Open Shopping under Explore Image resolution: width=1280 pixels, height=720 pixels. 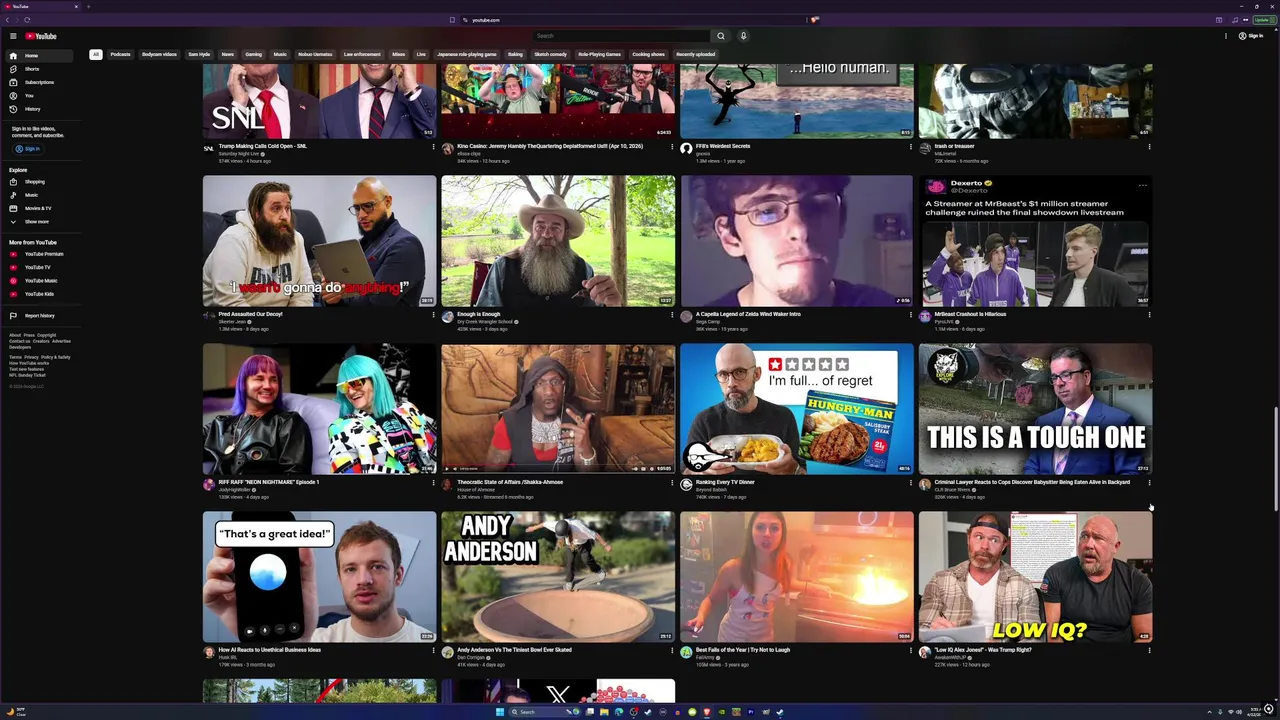(x=40, y=182)
